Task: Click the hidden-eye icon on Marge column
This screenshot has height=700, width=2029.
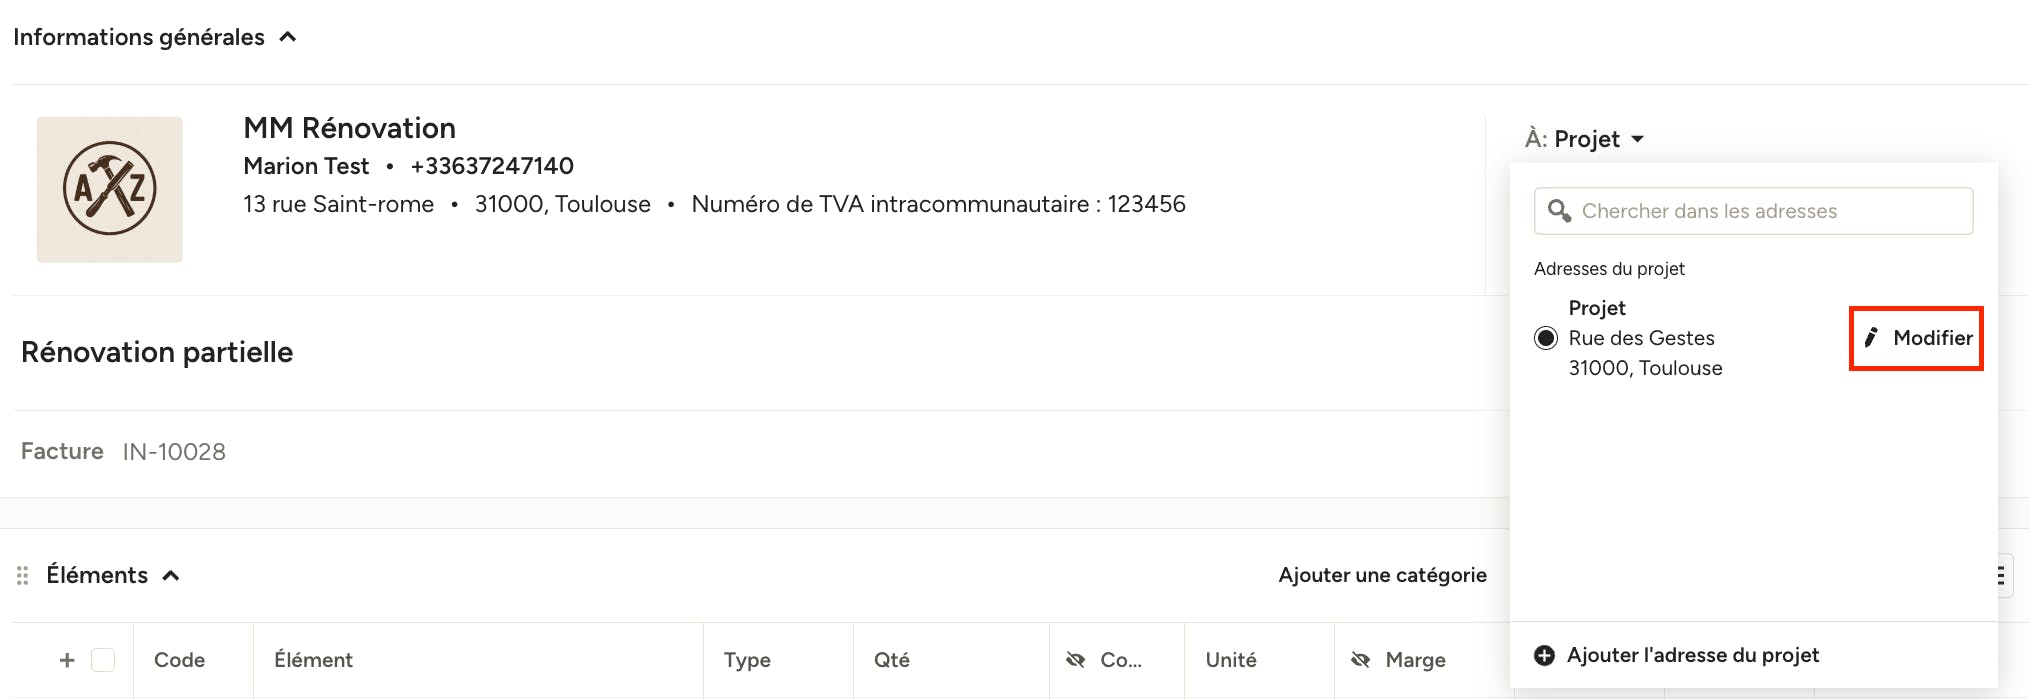Action: click(x=1360, y=660)
